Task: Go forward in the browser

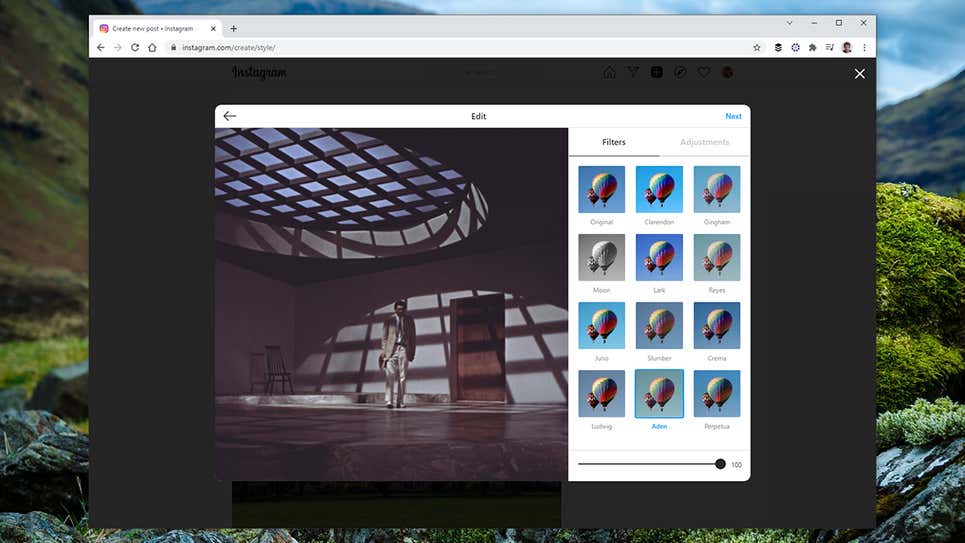Action: click(x=118, y=47)
